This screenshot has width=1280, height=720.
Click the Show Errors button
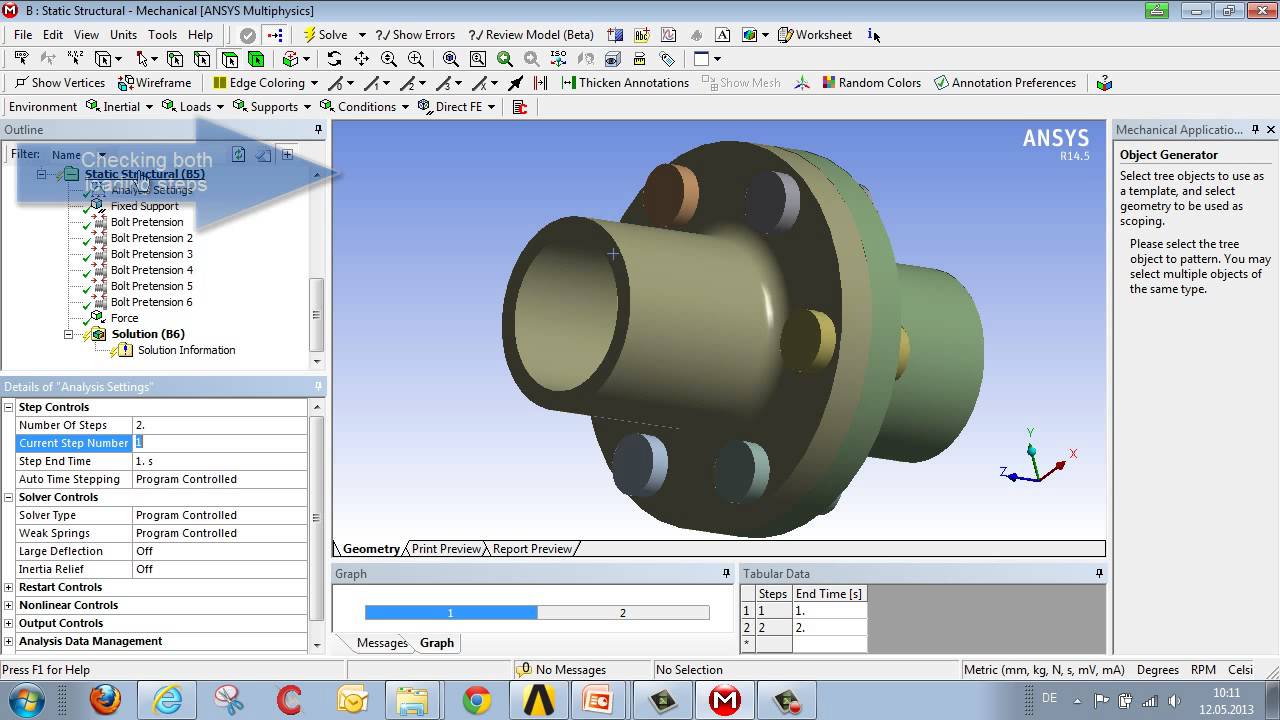pyautogui.click(x=415, y=35)
